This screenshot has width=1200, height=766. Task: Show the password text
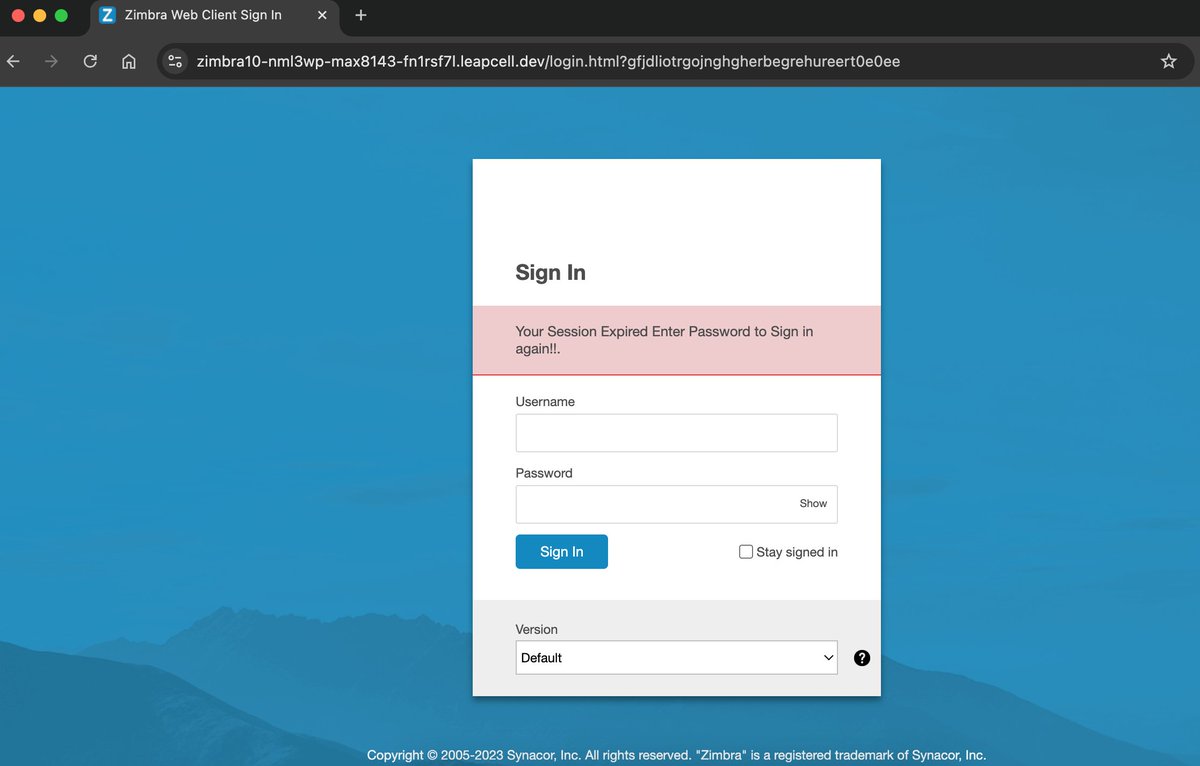[813, 504]
